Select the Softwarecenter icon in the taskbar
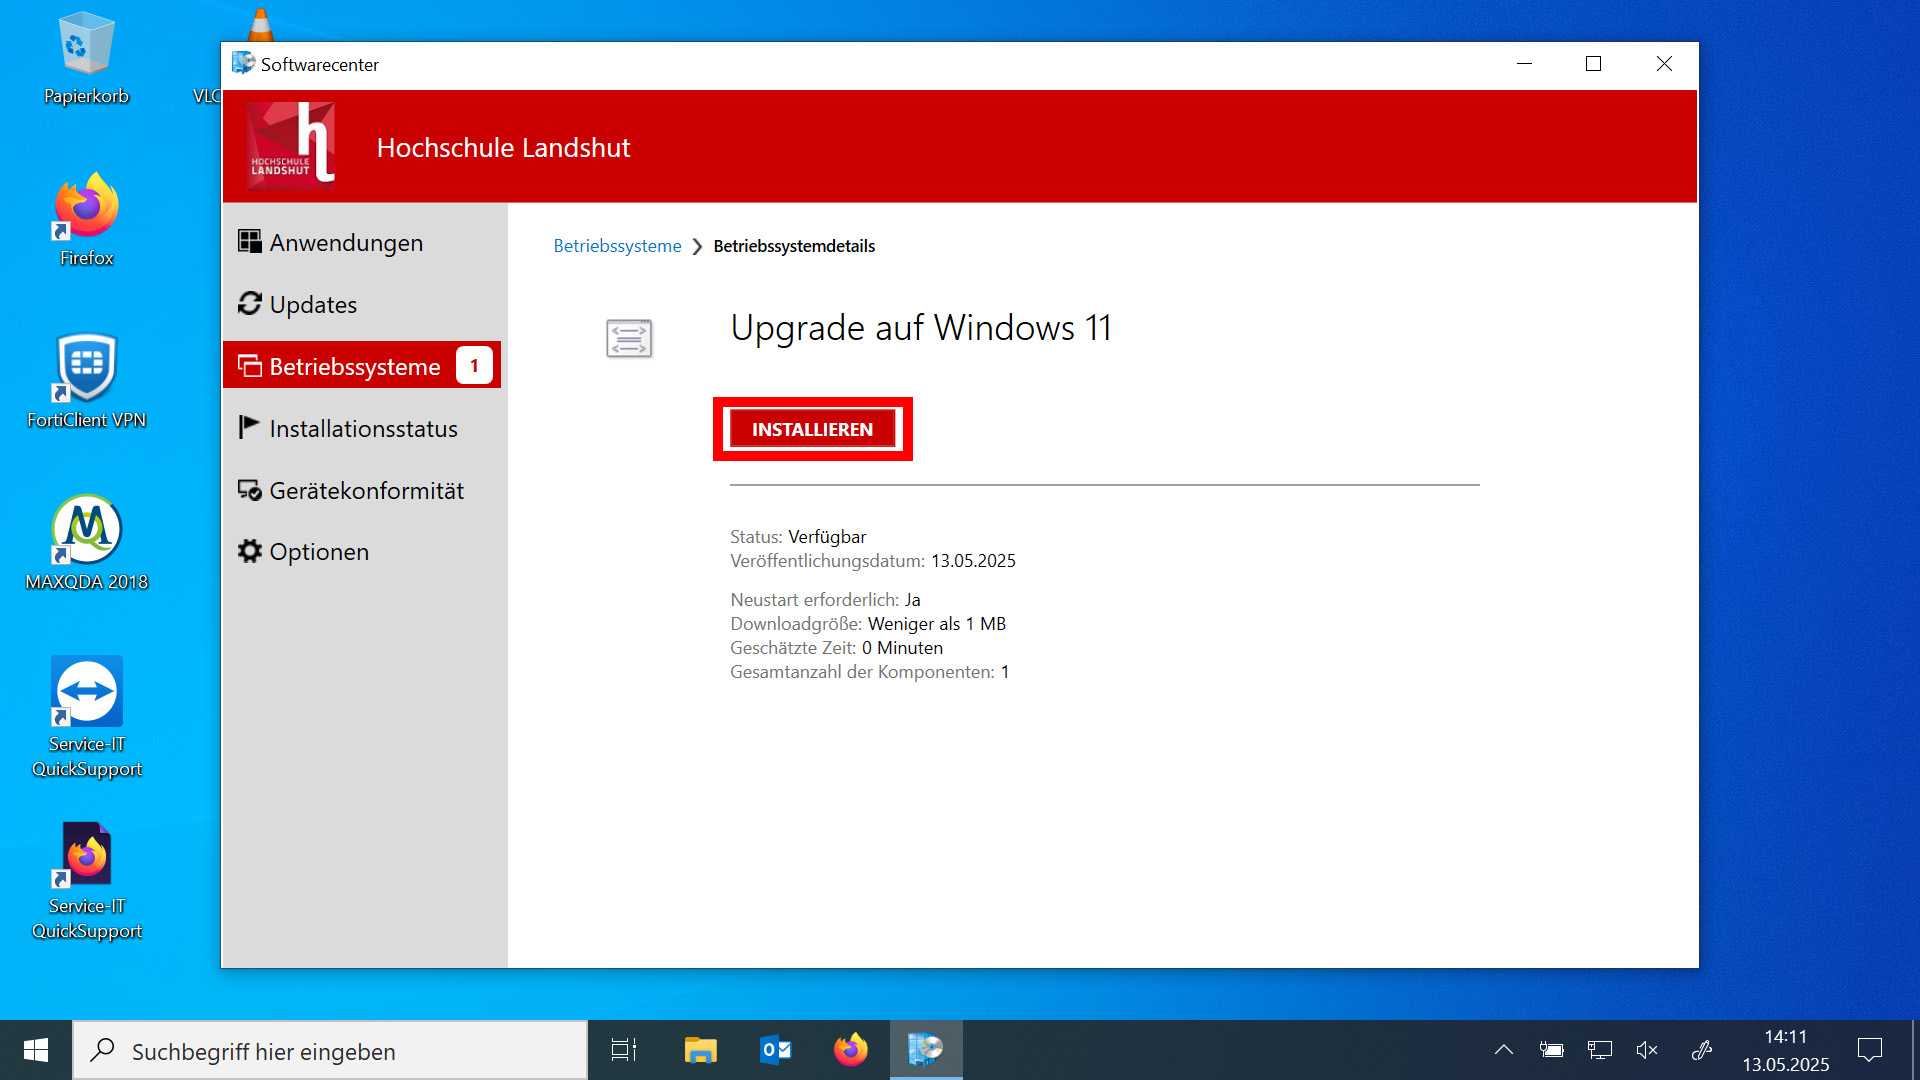 [x=925, y=1050]
